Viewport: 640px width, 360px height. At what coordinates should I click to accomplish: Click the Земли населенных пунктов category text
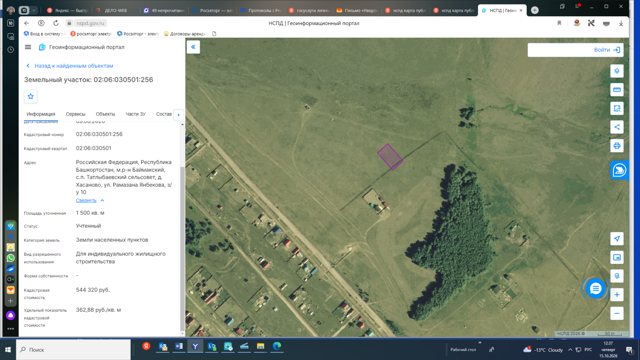[112, 240]
